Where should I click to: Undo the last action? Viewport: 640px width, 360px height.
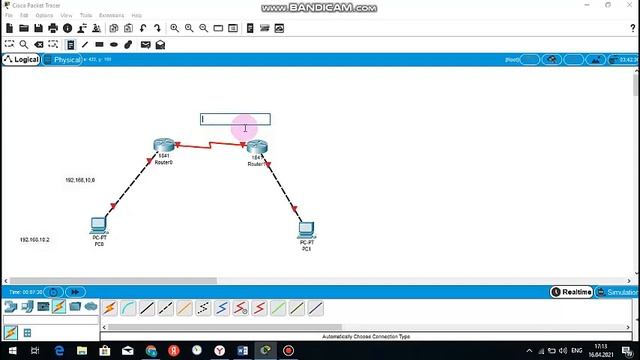143,28
